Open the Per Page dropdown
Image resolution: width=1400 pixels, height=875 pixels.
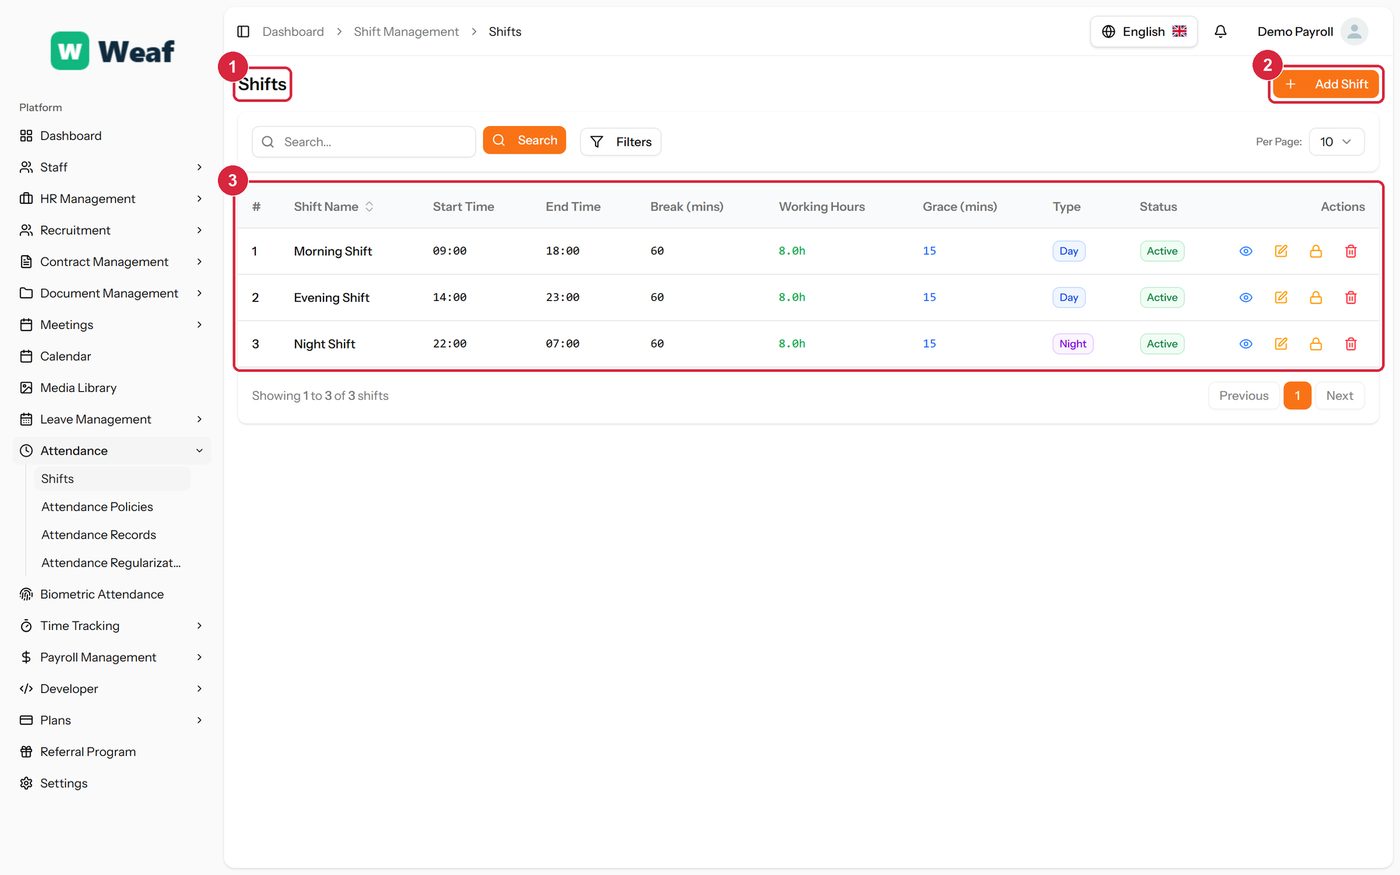pos(1336,142)
